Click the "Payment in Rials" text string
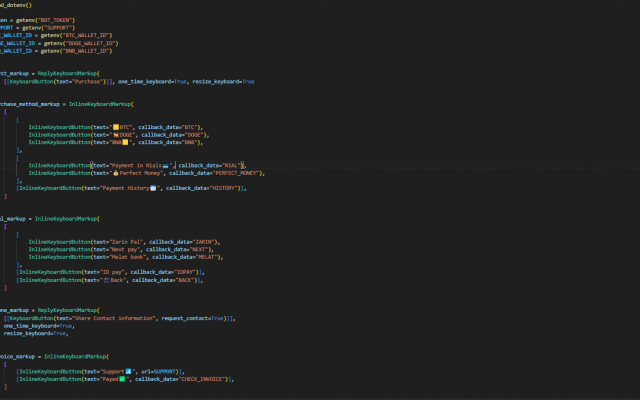Screen dimensions: 640x400 pos(136,165)
